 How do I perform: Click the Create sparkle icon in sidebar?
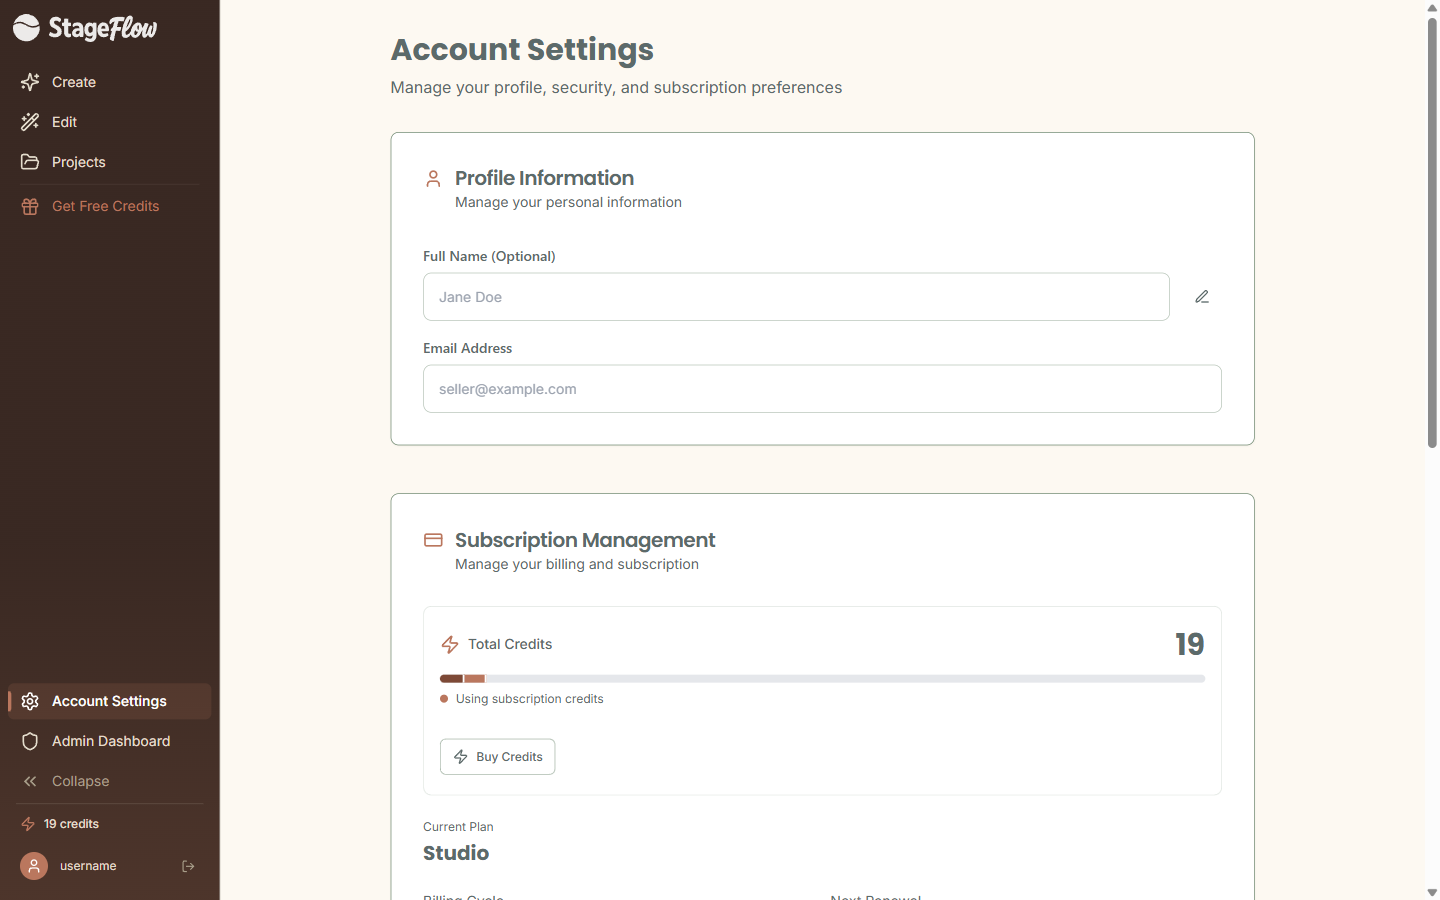pyautogui.click(x=30, y=82)
